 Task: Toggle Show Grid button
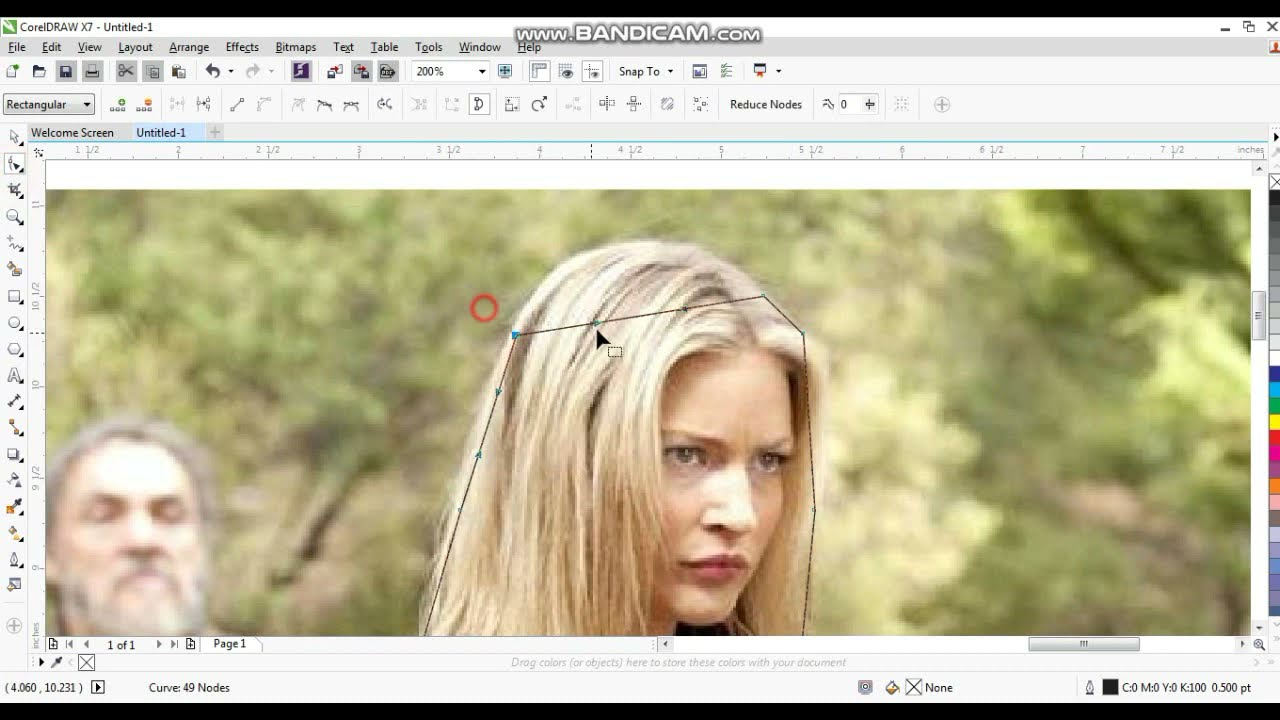566,71
